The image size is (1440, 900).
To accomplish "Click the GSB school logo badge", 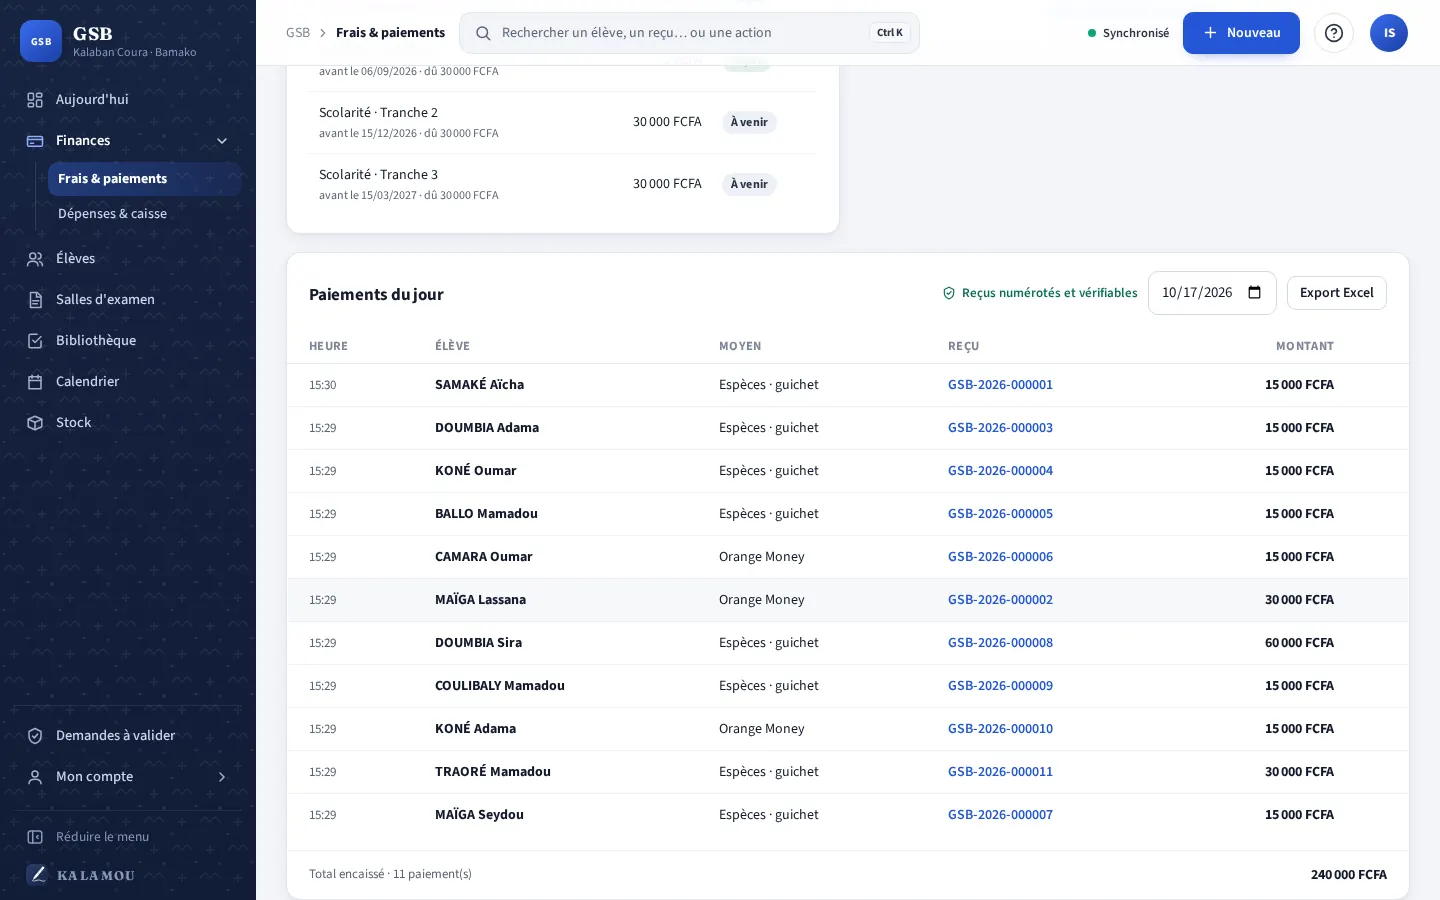I will pyautogui.click(x=41, y=41).
